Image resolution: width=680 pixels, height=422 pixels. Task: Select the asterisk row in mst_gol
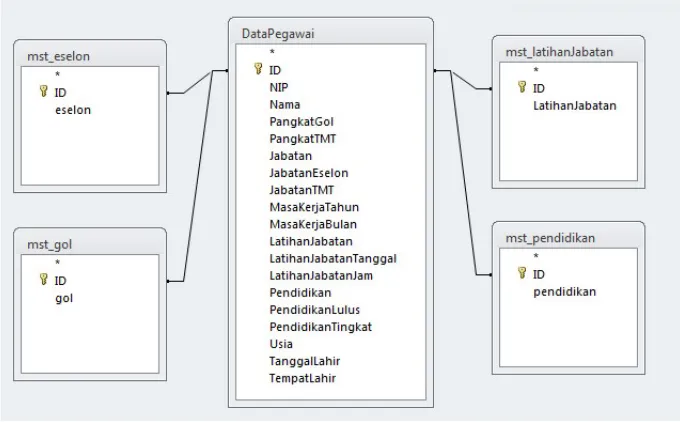[90, 263]
